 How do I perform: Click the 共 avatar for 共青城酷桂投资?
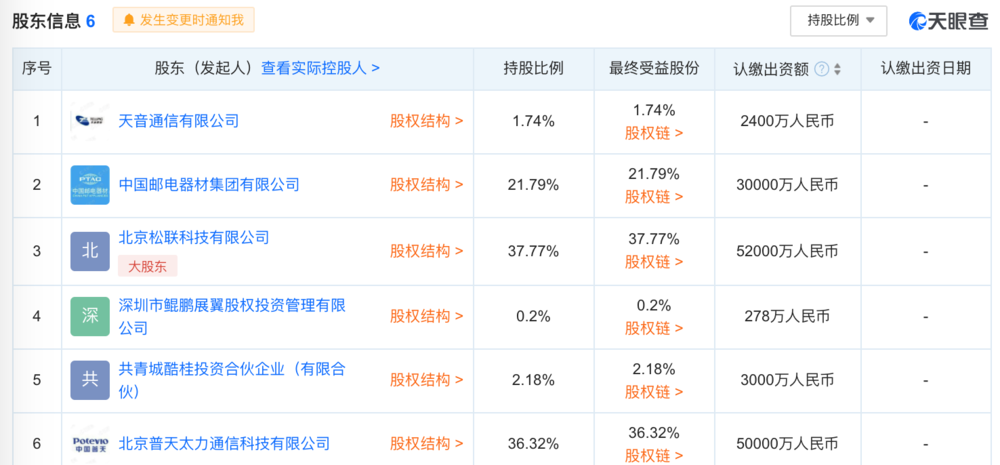point(90,380)
